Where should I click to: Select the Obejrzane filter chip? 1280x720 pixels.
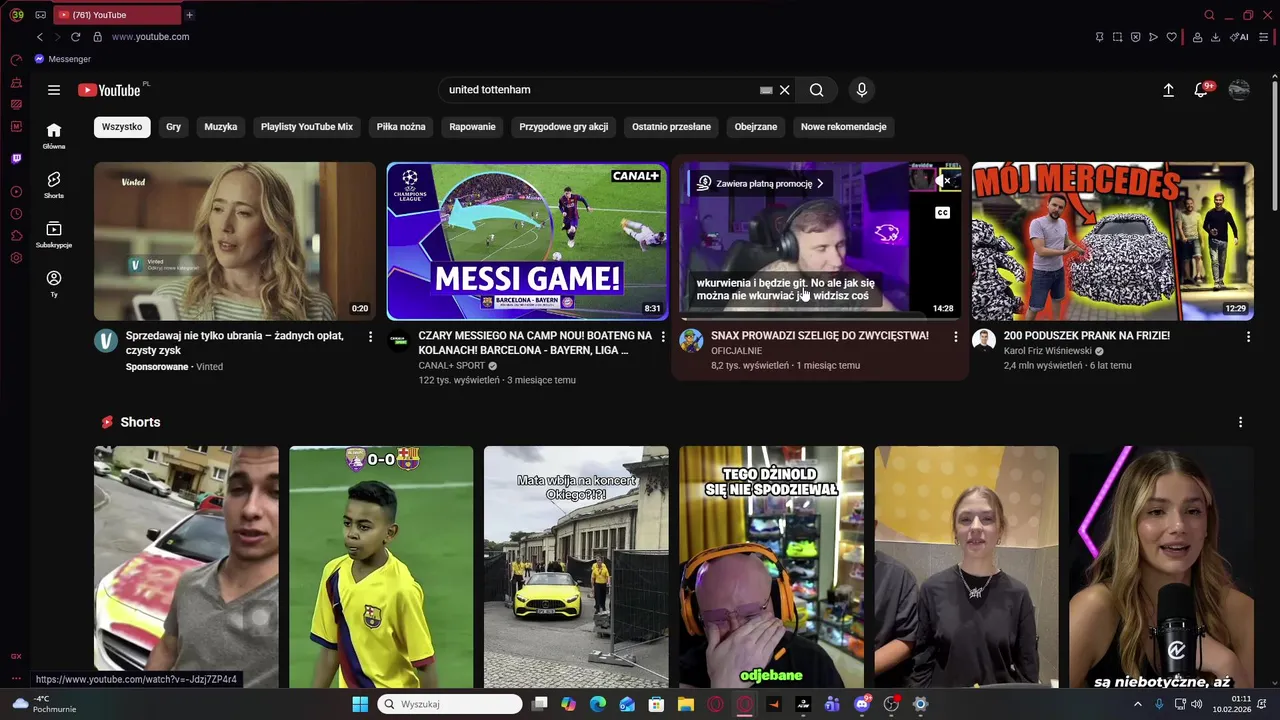tap(756, 127)
